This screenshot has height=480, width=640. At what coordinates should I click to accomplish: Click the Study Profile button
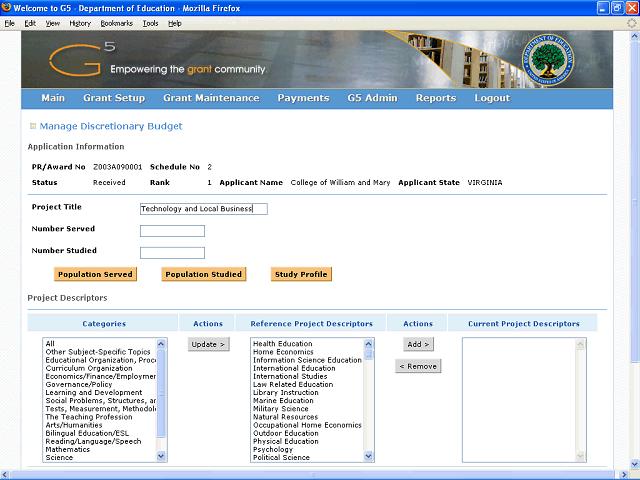[x=301, y=274]
